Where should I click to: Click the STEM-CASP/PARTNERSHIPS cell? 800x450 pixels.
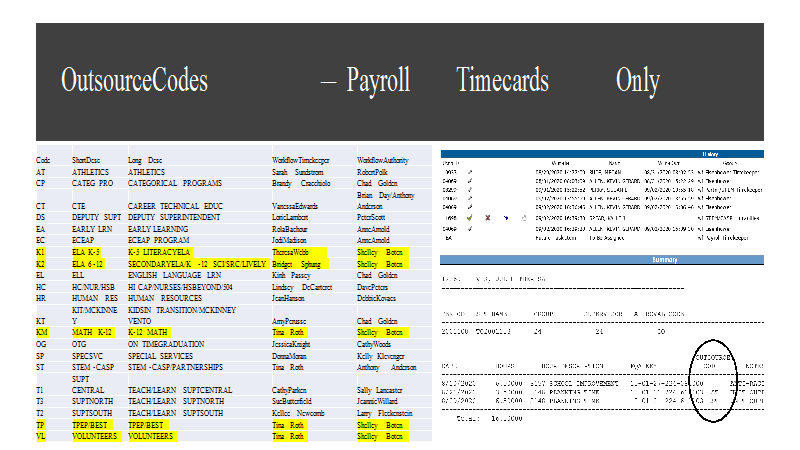coord(176,367)
